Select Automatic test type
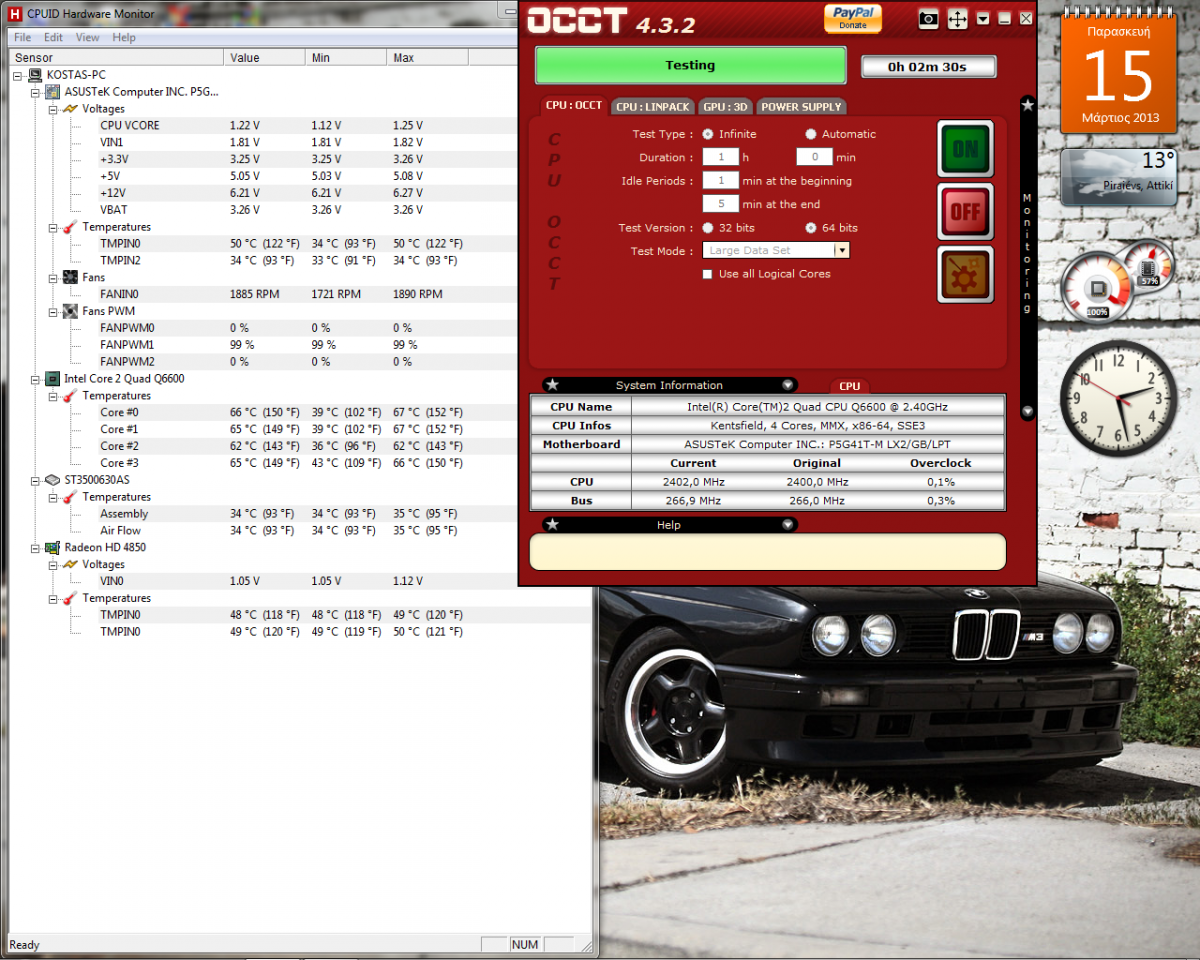Viewport: 1200px width, 960px height. (x=811, y=134)
